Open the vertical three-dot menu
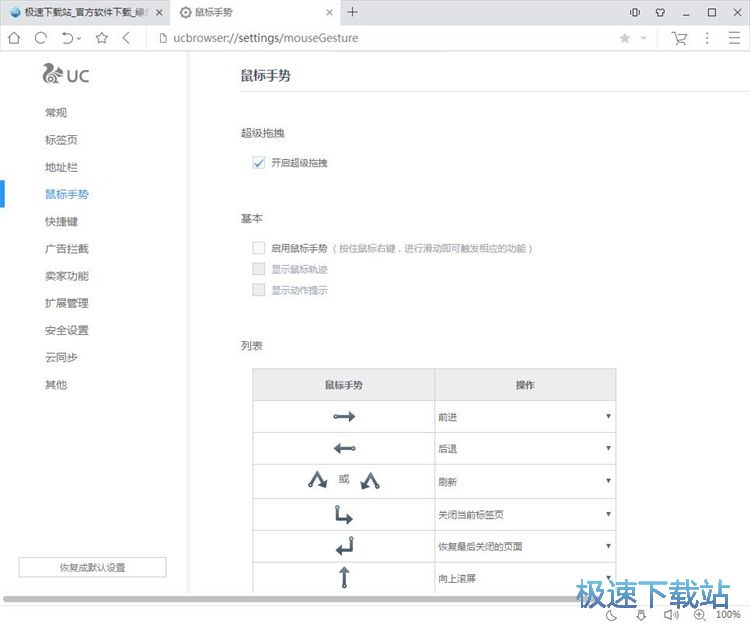This screenshot has height=624, width=750. [x=707, y=38]
